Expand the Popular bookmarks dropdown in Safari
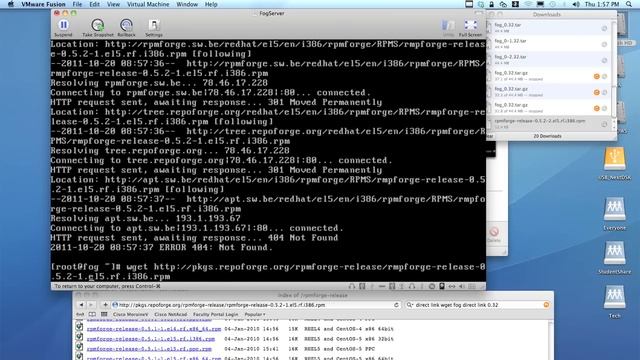 pyautogui.click(x=255, y=315)
